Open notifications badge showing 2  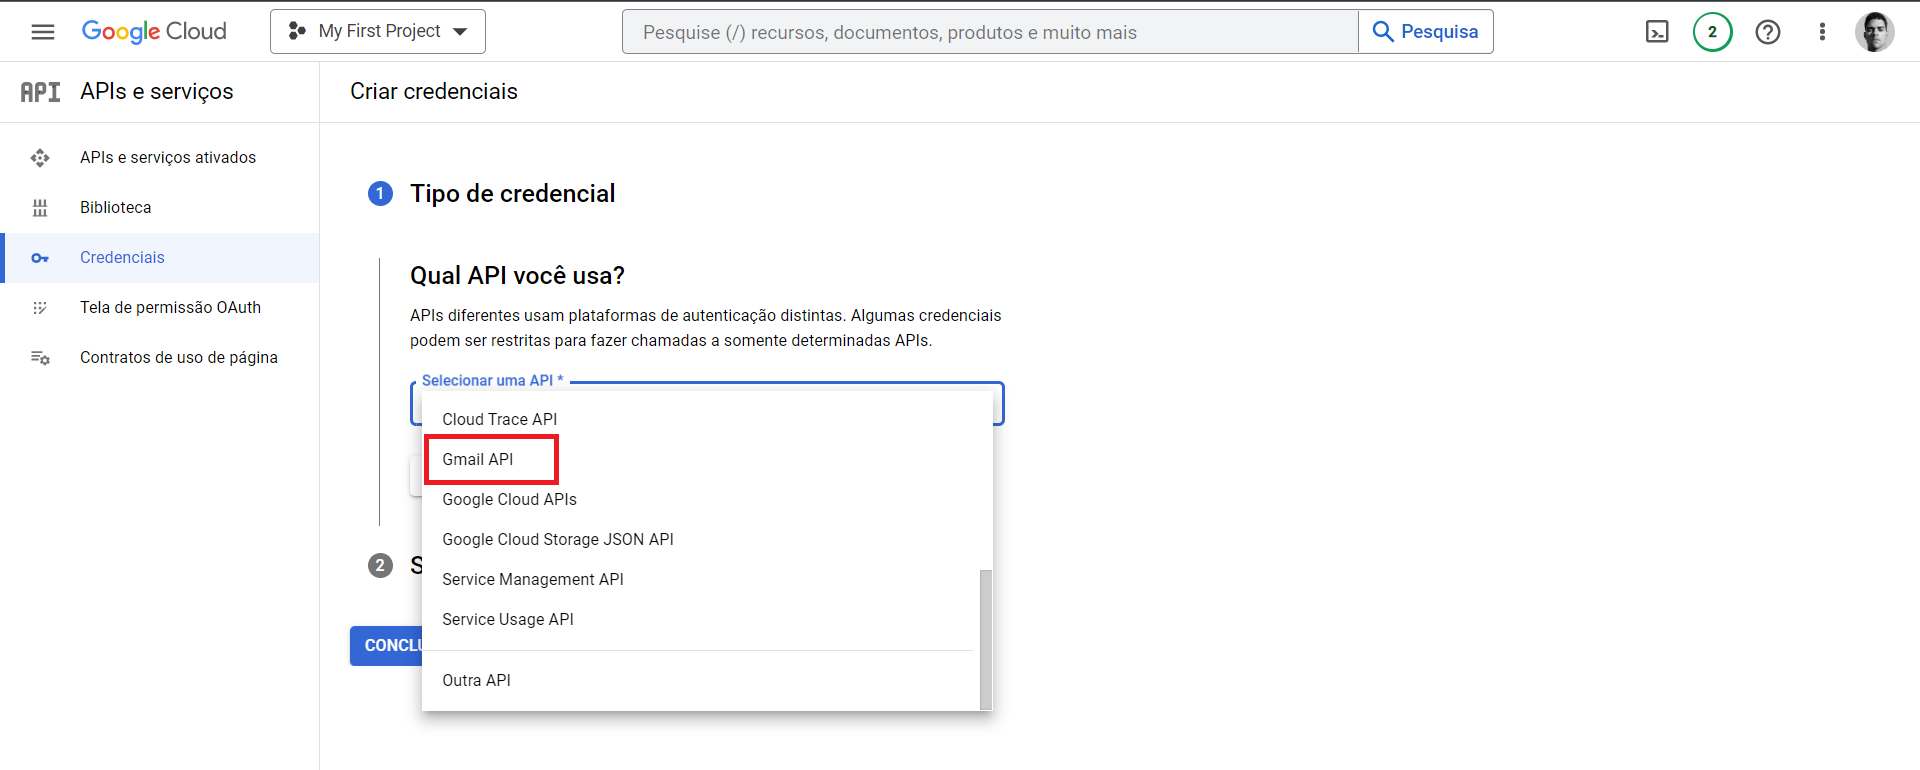(x=1712, y=32)
